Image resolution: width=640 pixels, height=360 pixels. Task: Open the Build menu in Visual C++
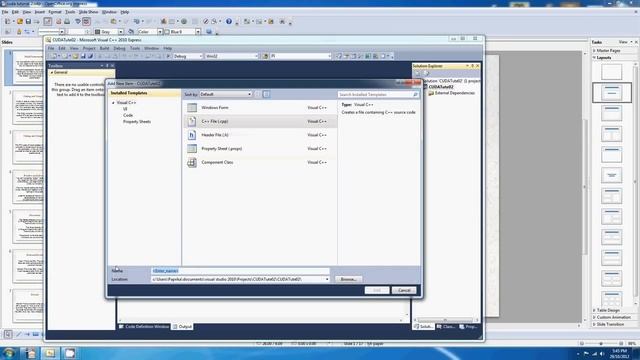click(104, 49)
